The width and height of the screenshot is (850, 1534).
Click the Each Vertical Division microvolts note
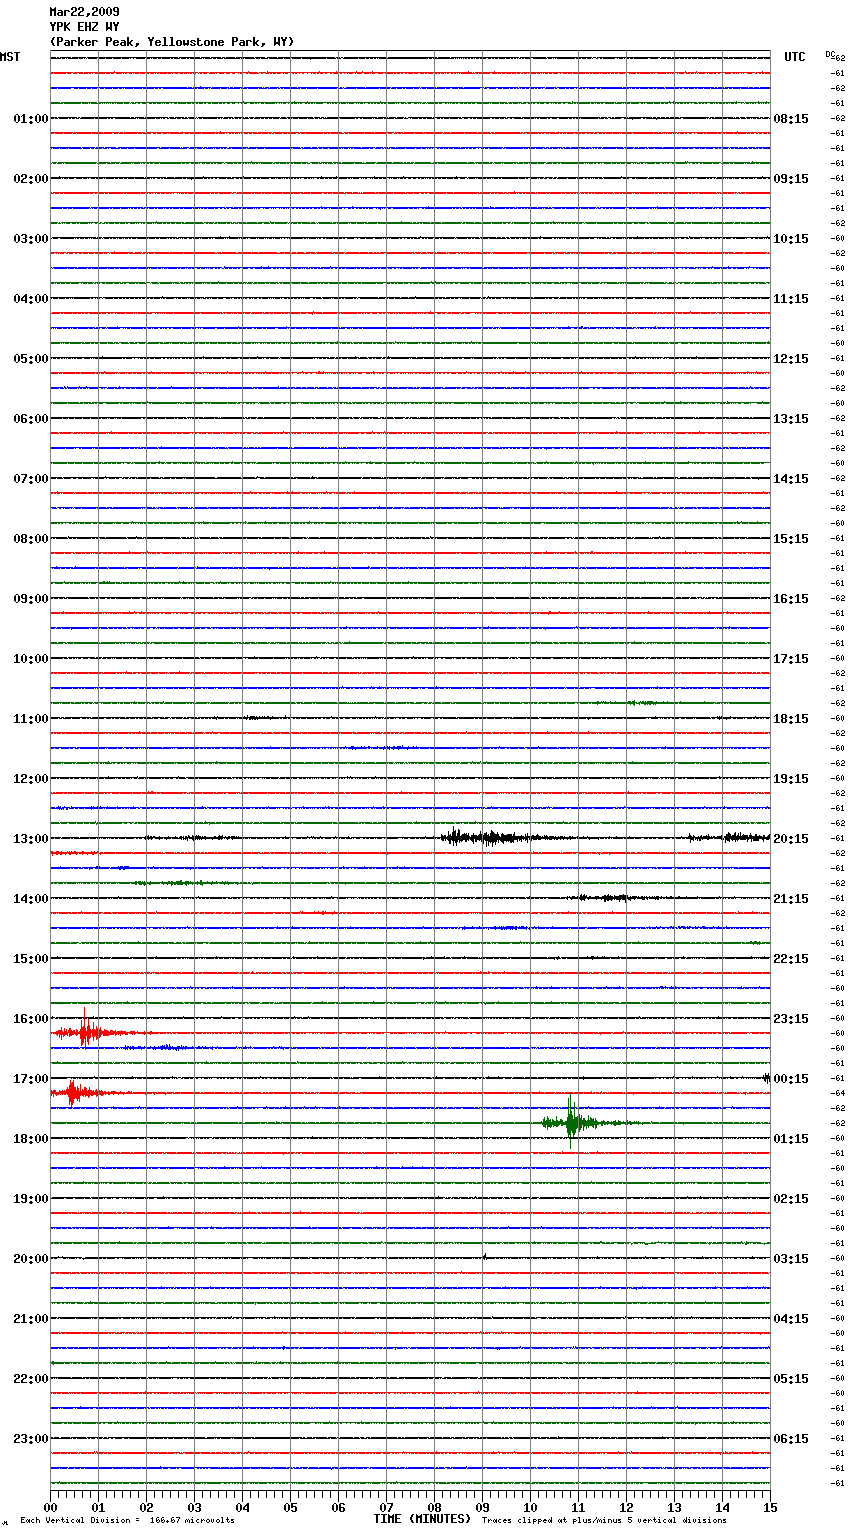coord(128,1521)
